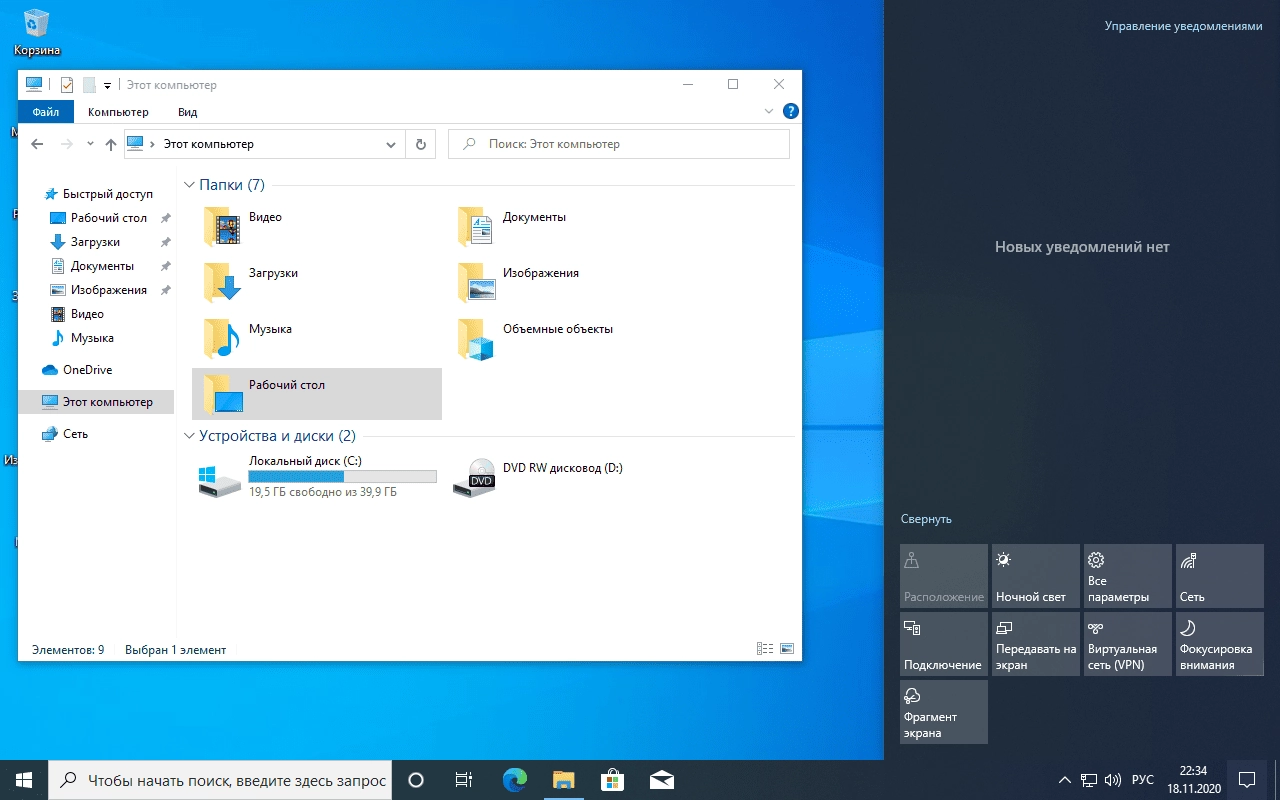Switch to details view layout icon
This screenshot has height=800, width=1280.
[765, 649]
